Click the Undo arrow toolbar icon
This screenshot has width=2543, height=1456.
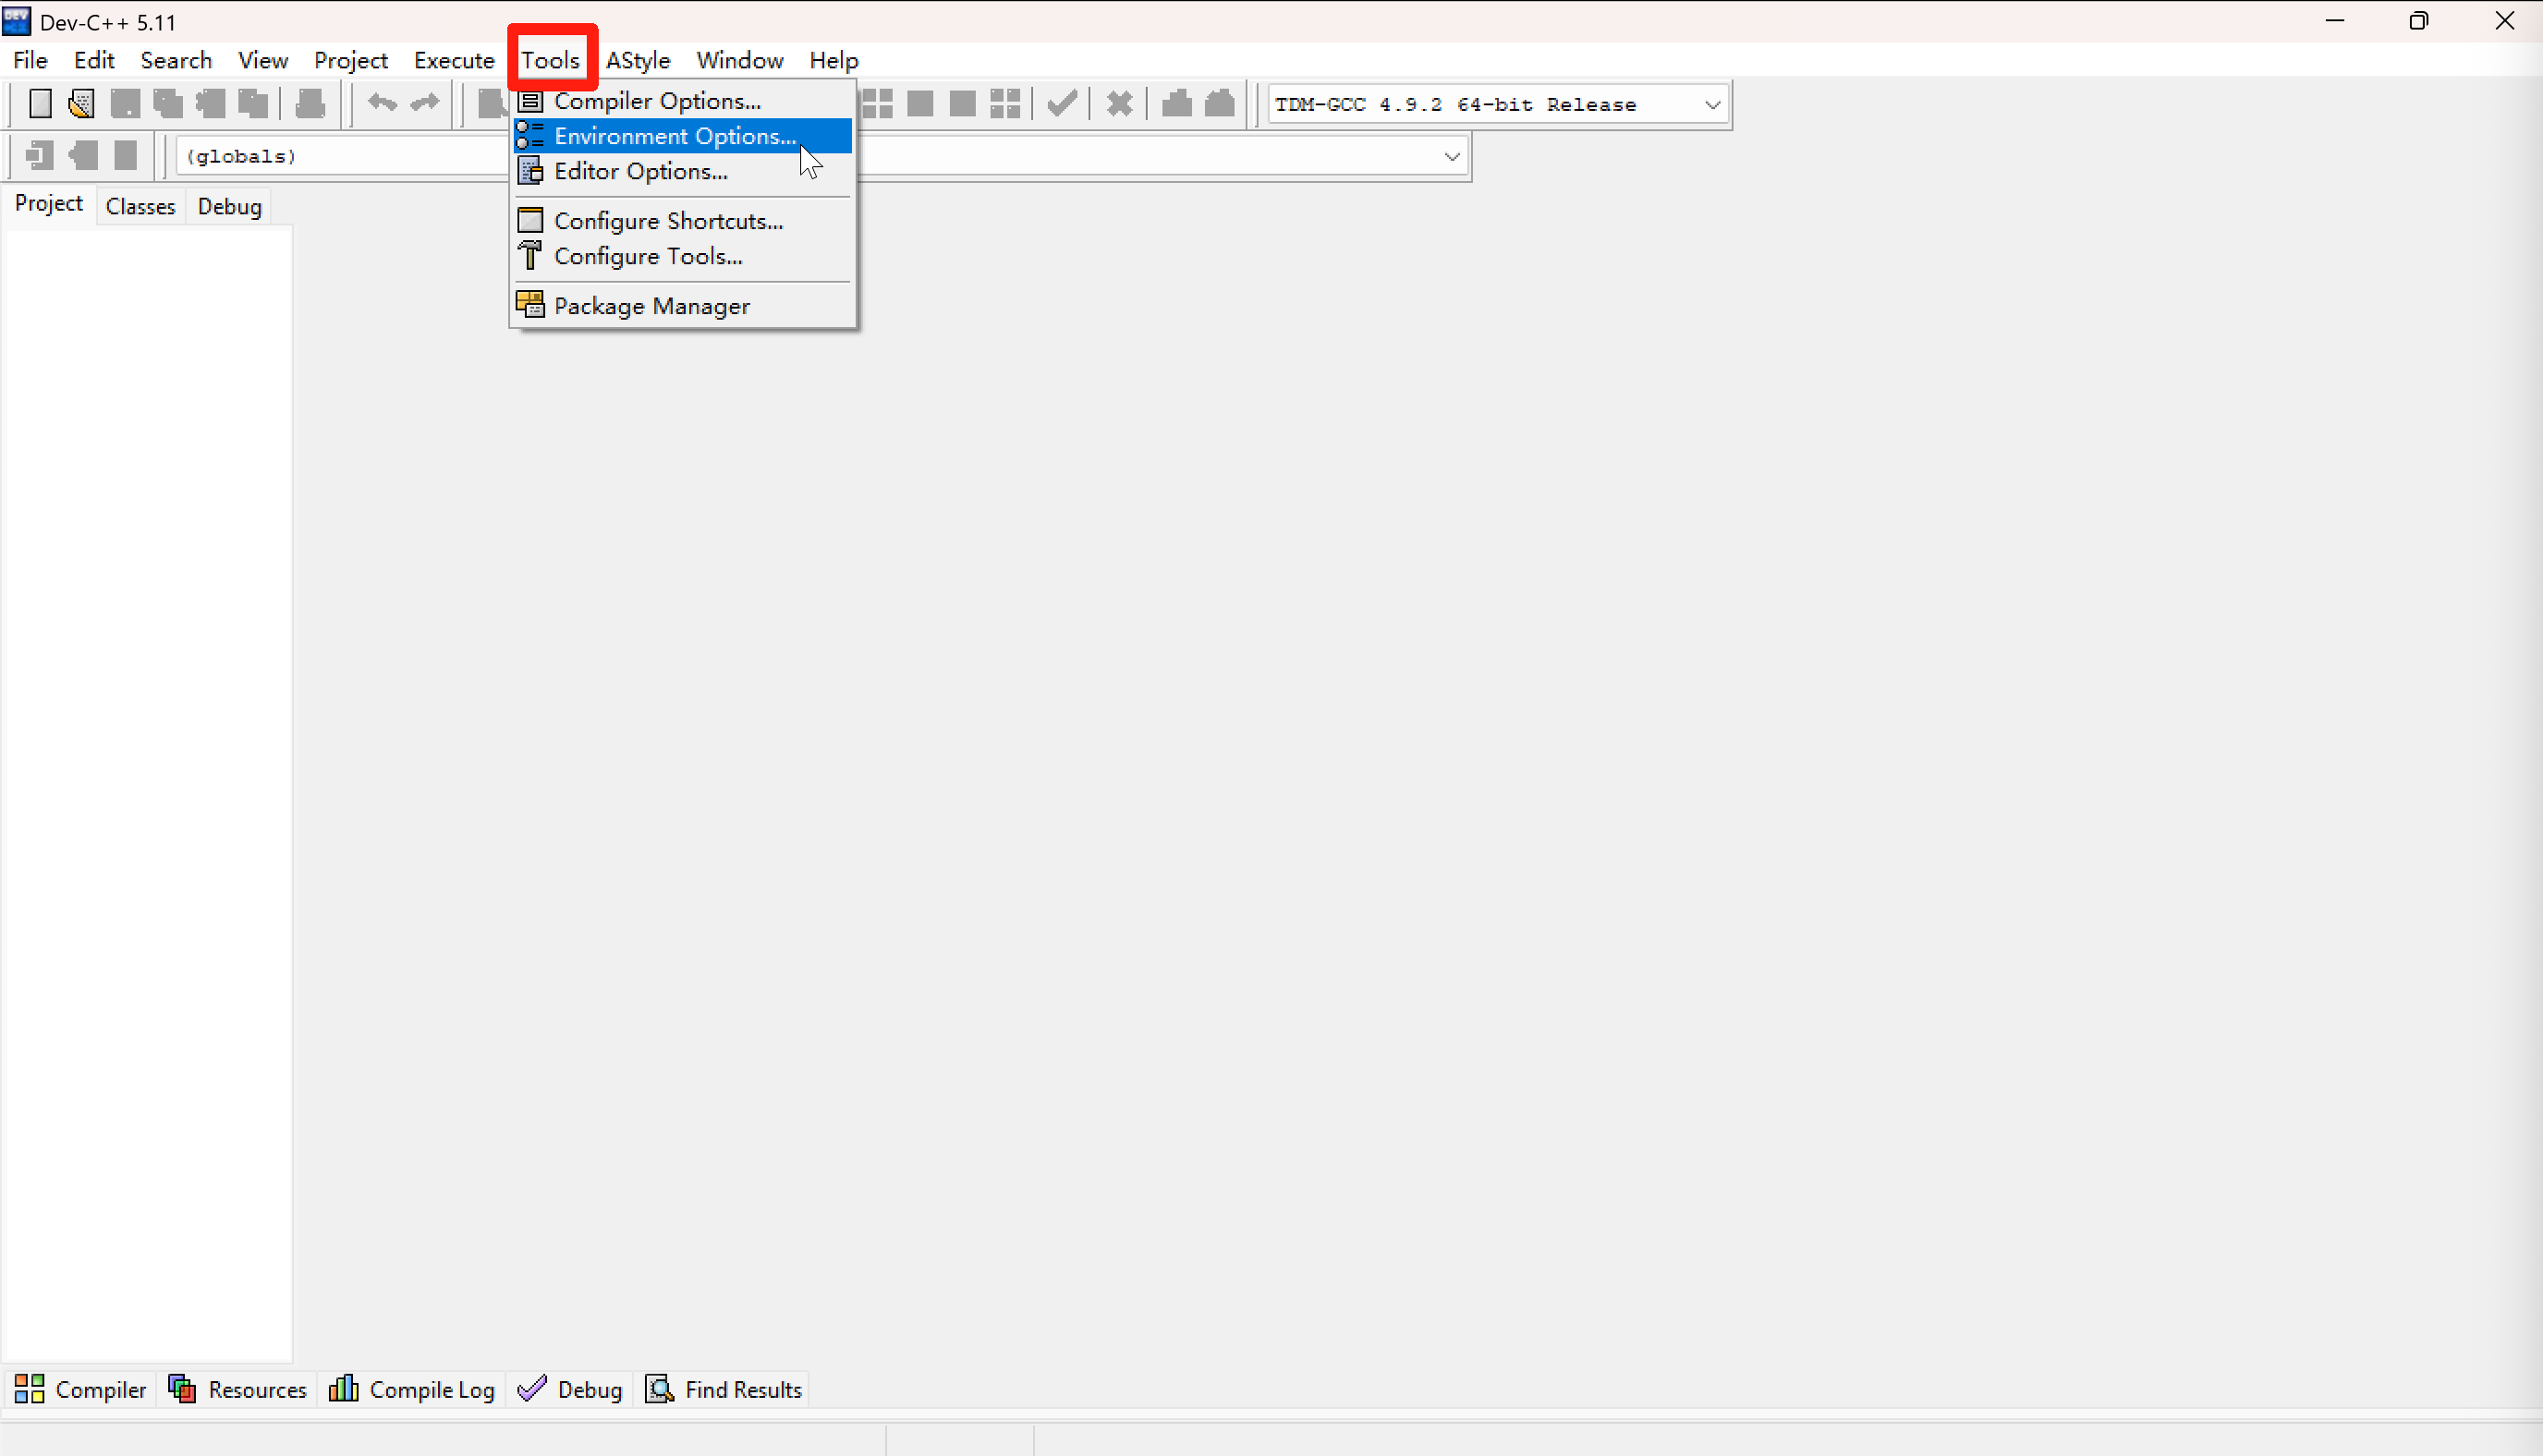pos(382,103)
